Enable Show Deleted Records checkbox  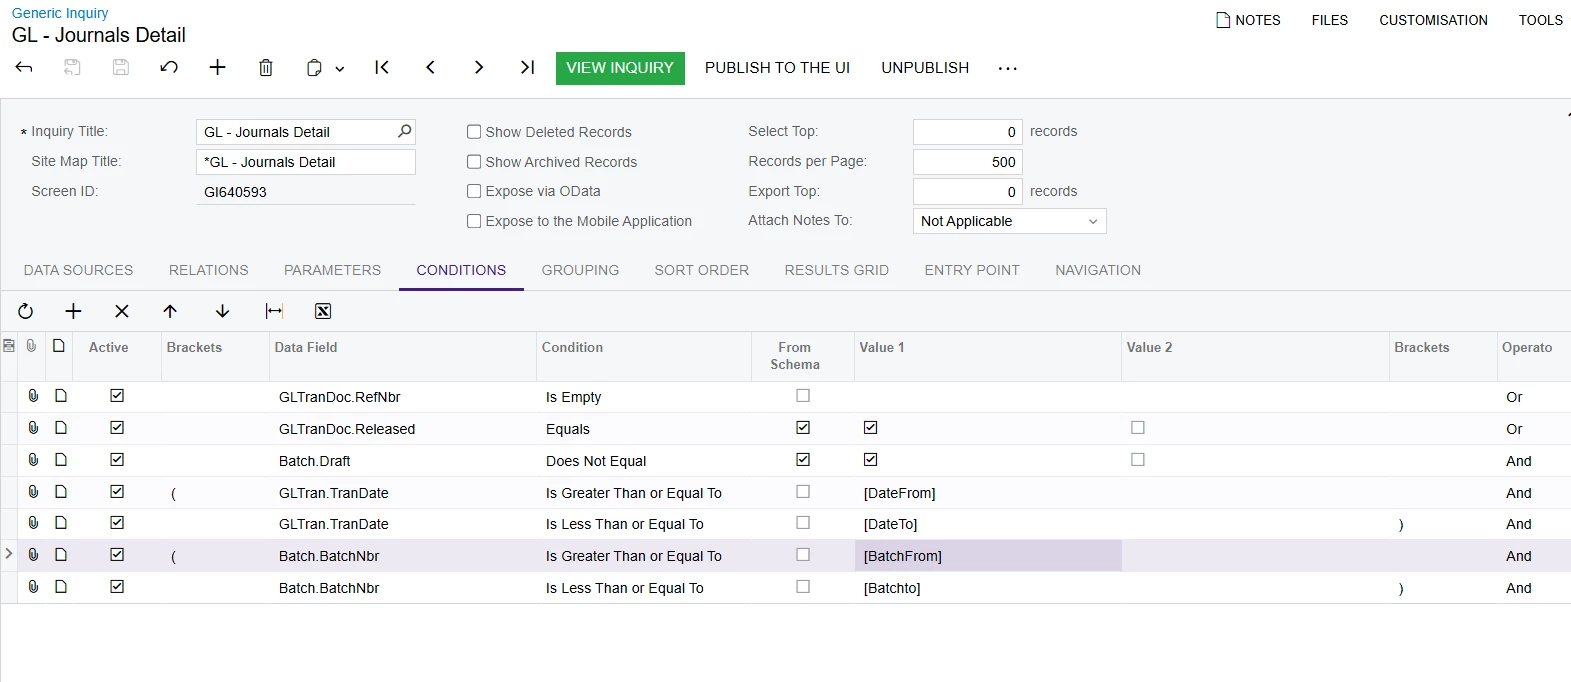coord(475,132)
